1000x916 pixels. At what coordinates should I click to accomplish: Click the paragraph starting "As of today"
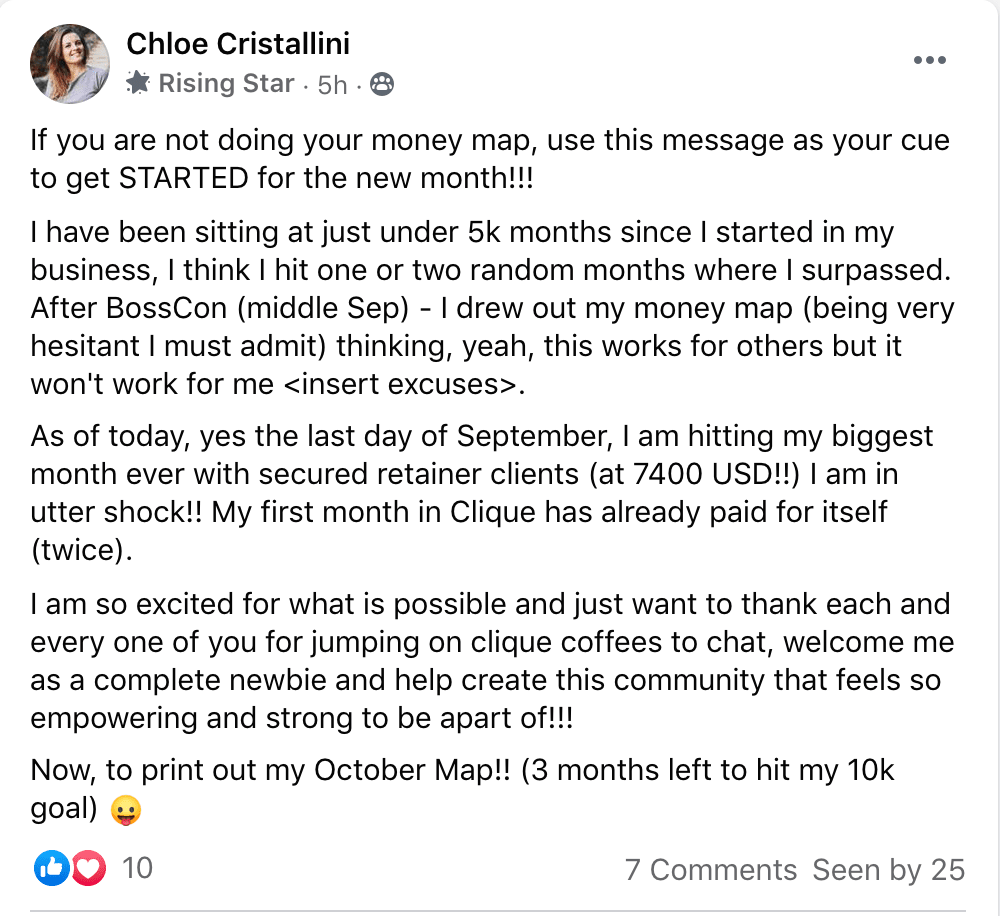[482, 493]
